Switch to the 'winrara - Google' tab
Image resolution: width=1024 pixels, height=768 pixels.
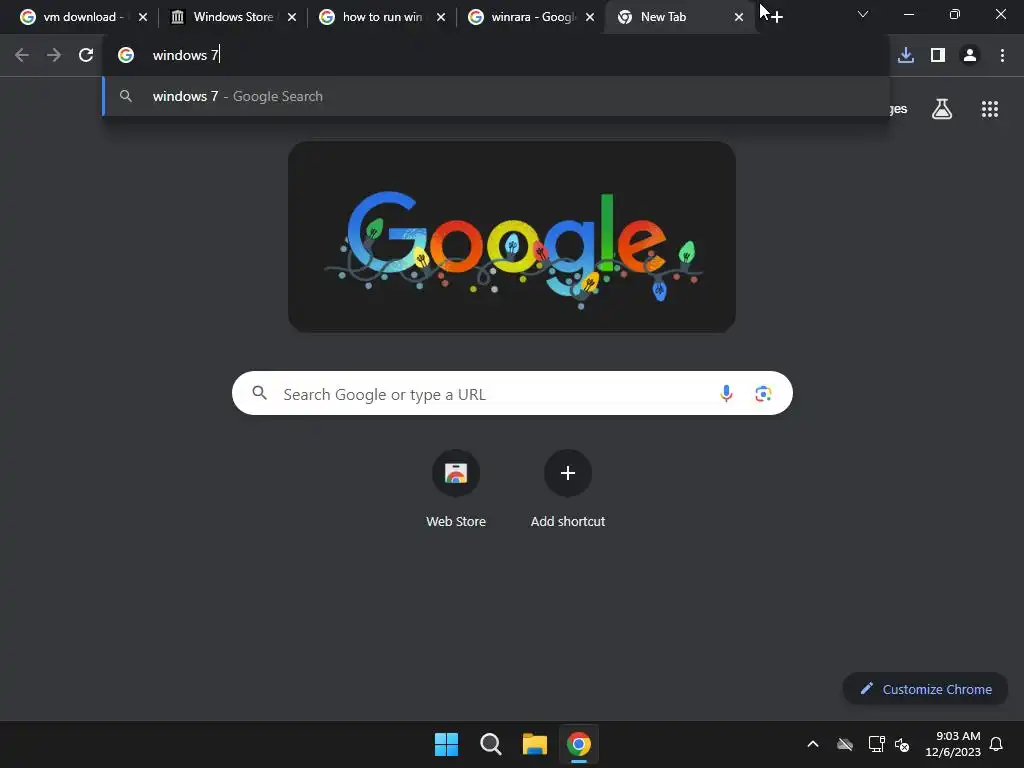pos(532,17)
